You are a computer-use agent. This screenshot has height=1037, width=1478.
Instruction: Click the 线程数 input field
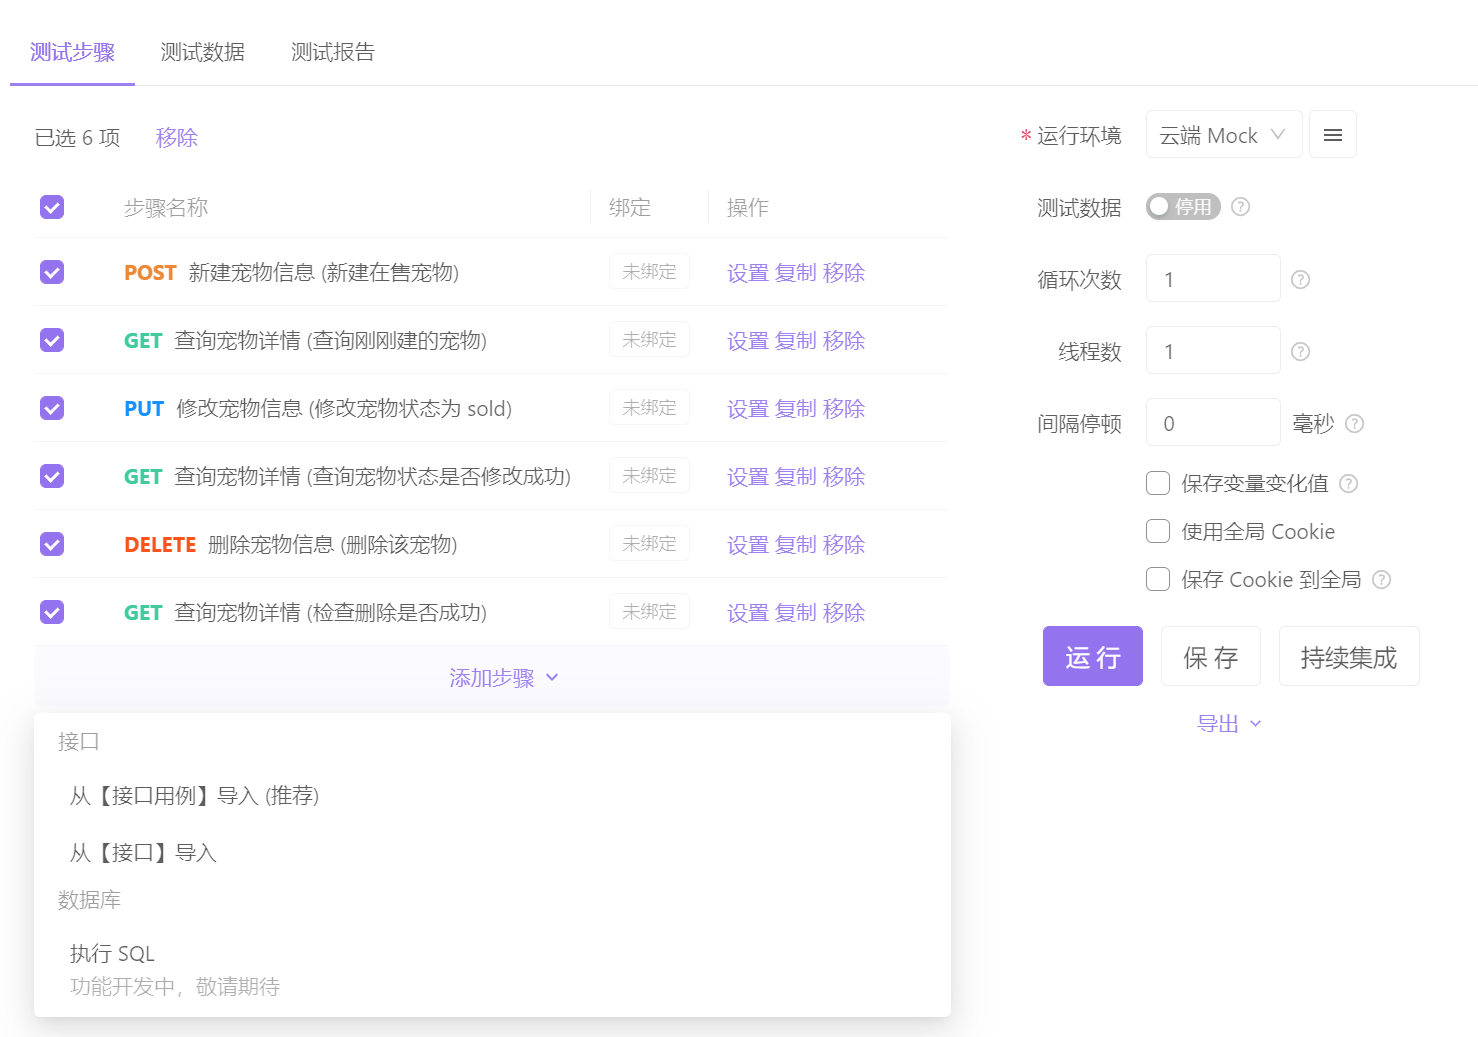(x=1213, y=351)
